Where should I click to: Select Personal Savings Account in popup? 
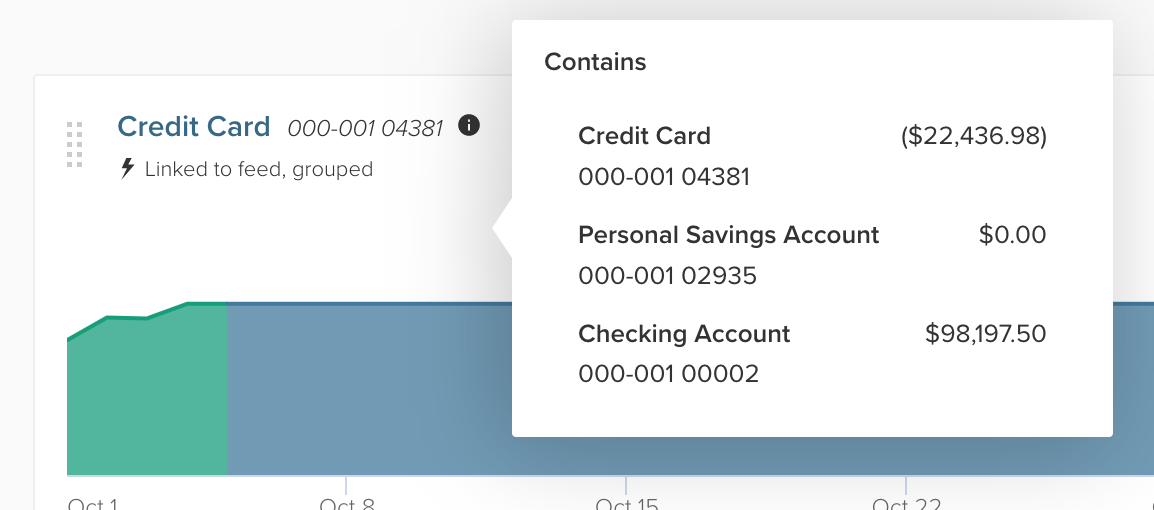coord(728,235)
